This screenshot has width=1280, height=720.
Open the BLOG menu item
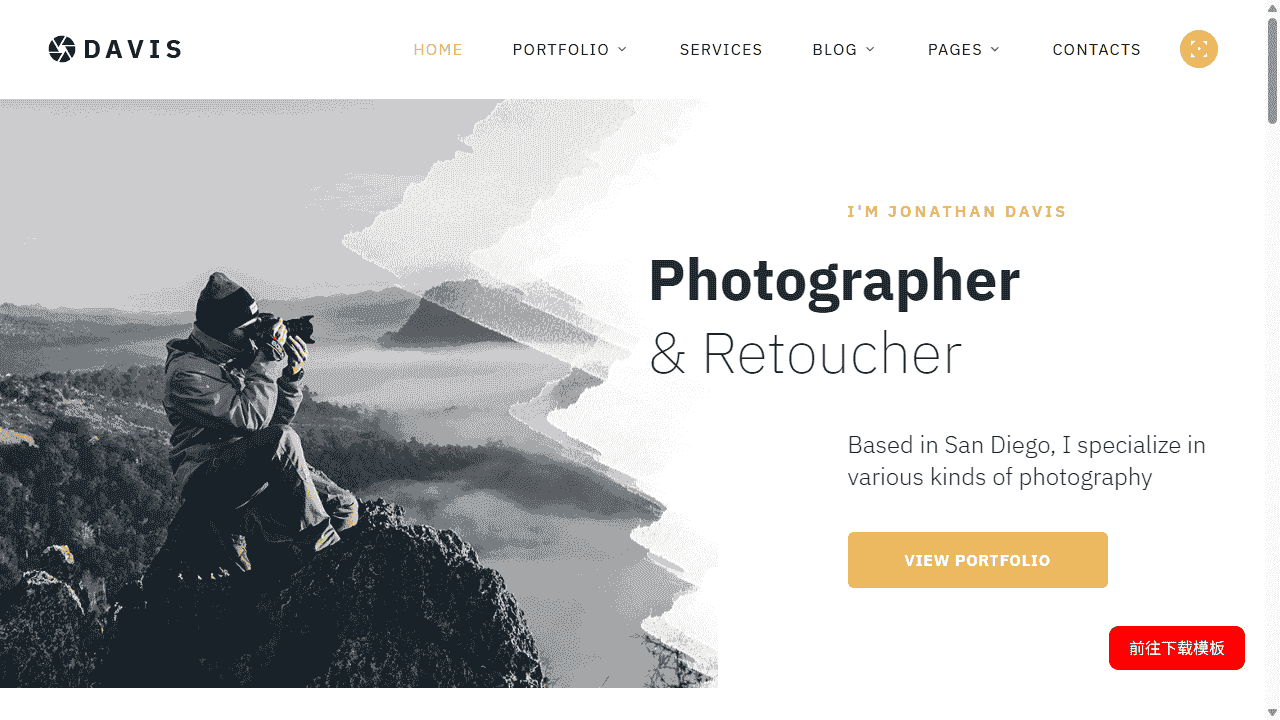[835, 49]
